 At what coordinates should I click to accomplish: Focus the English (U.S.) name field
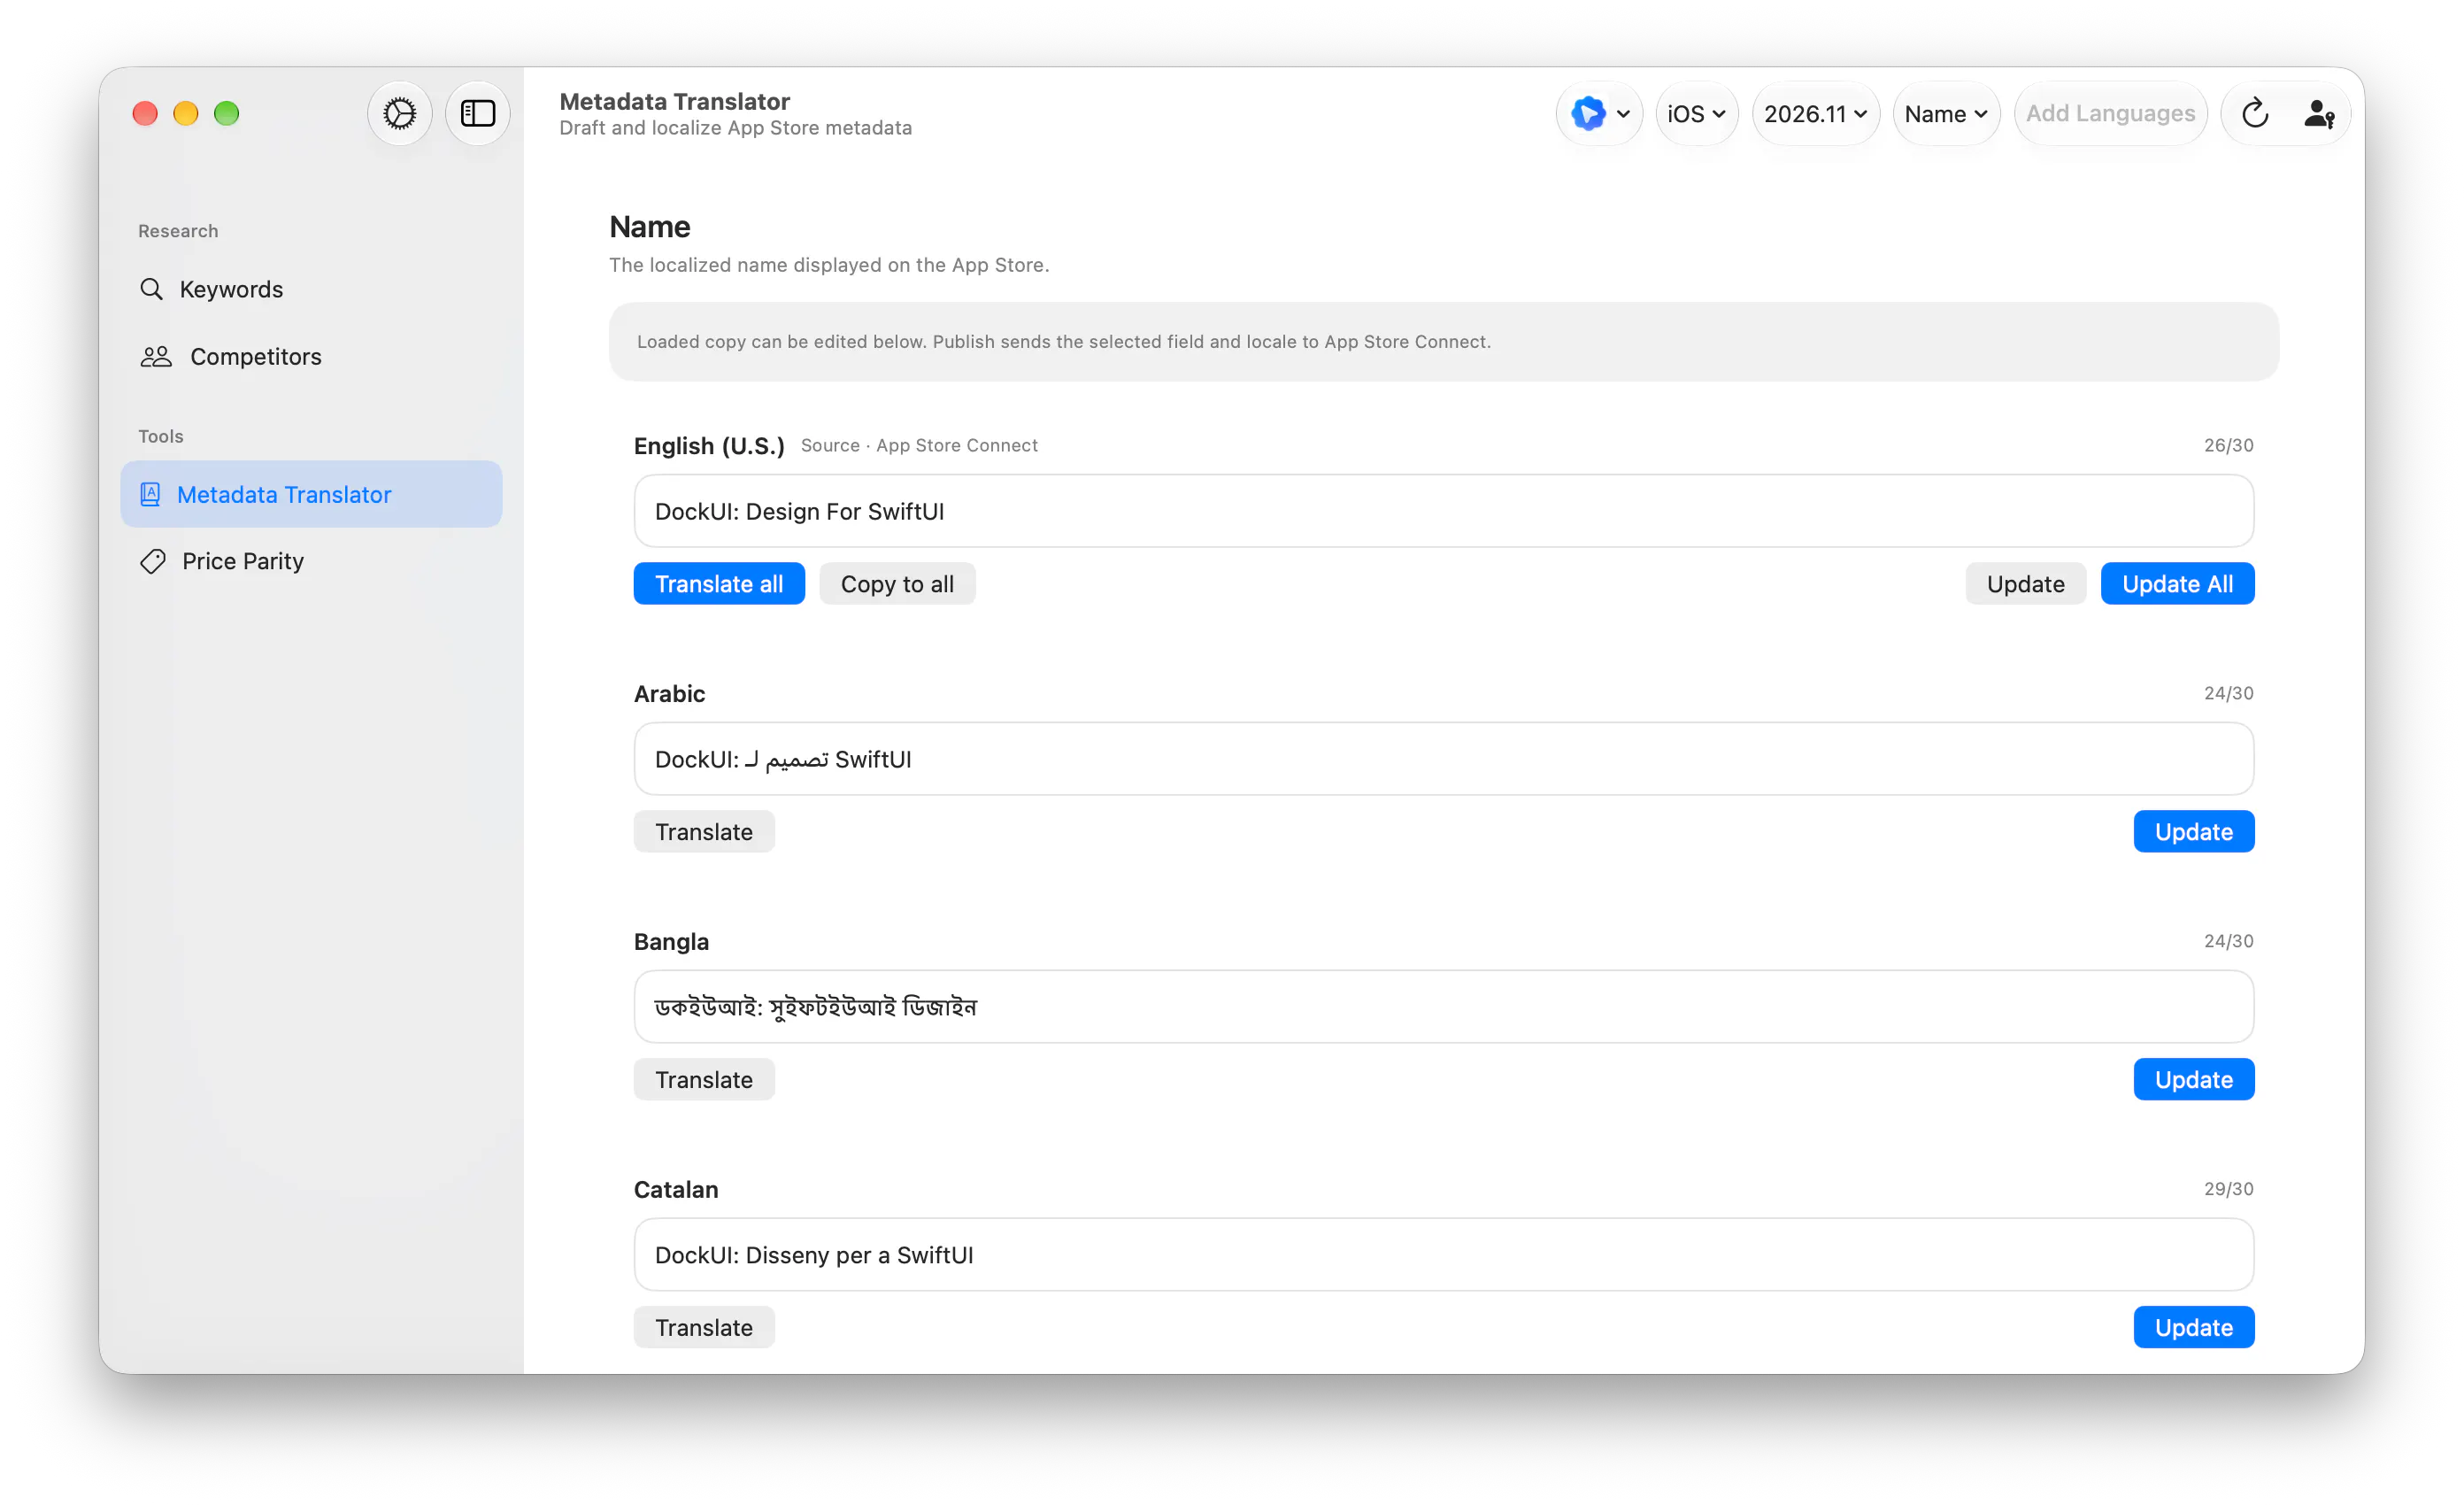pos(1444,511)
